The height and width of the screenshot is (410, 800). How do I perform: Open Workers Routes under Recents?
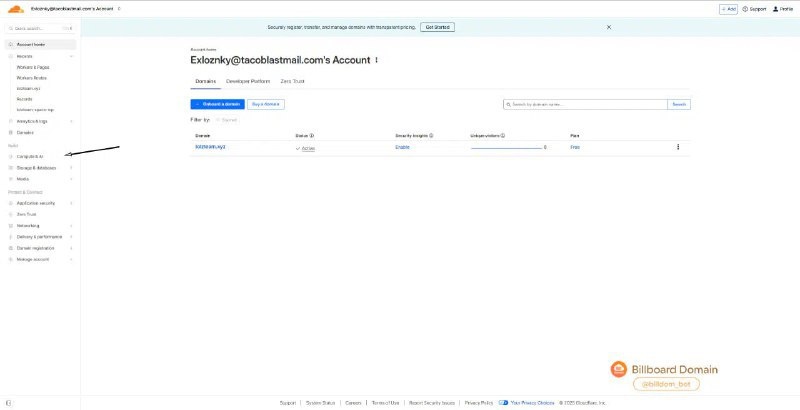pos(32,78)
